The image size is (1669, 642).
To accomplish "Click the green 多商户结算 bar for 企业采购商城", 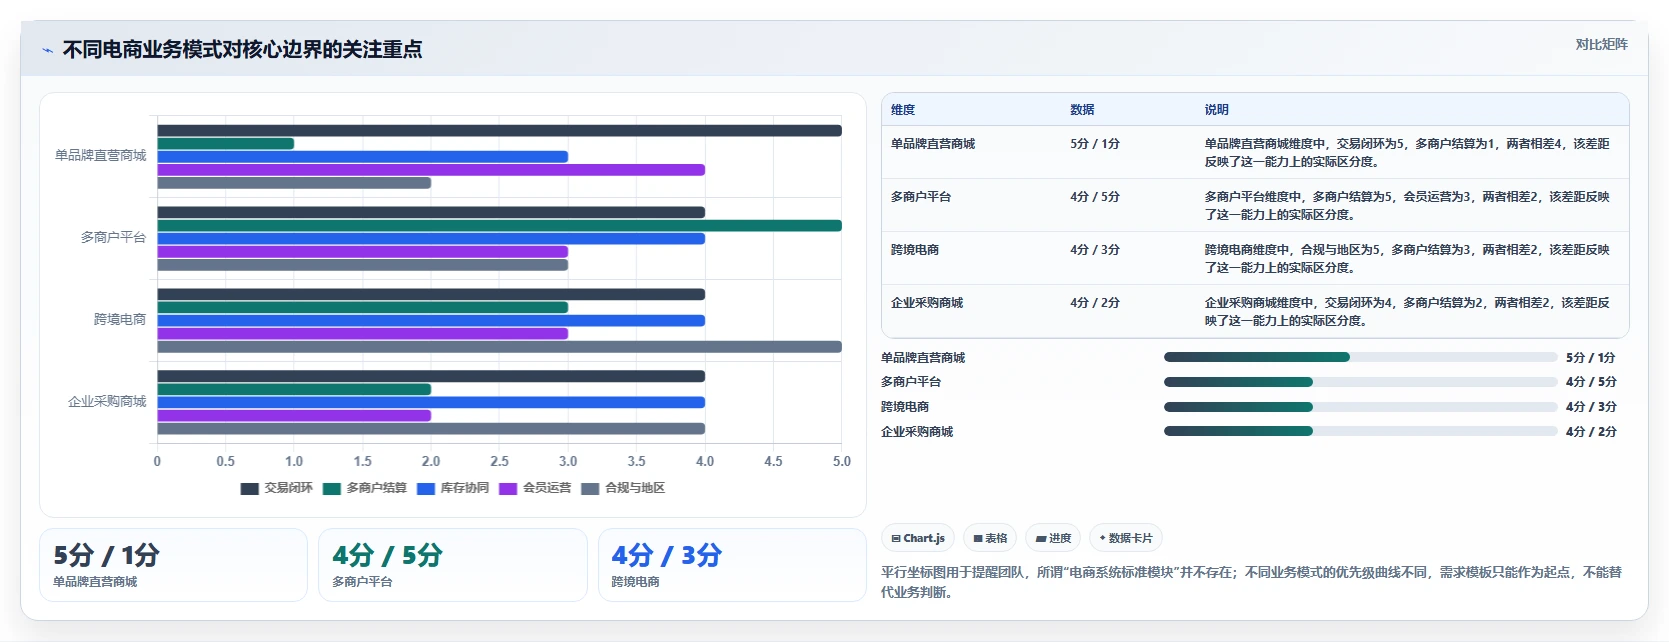I will pos(294,389).
